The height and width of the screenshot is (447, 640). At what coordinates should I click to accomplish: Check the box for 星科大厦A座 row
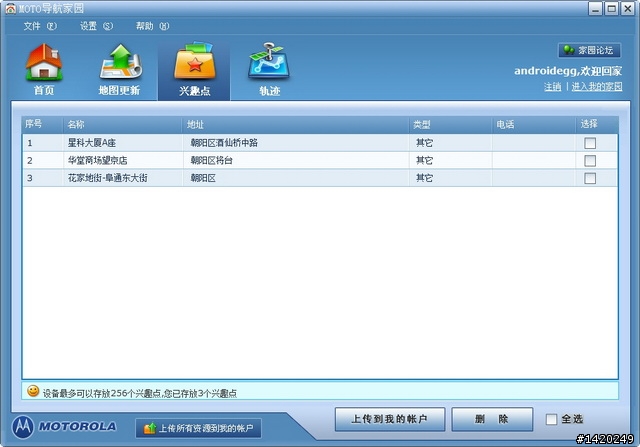[590, 143]
